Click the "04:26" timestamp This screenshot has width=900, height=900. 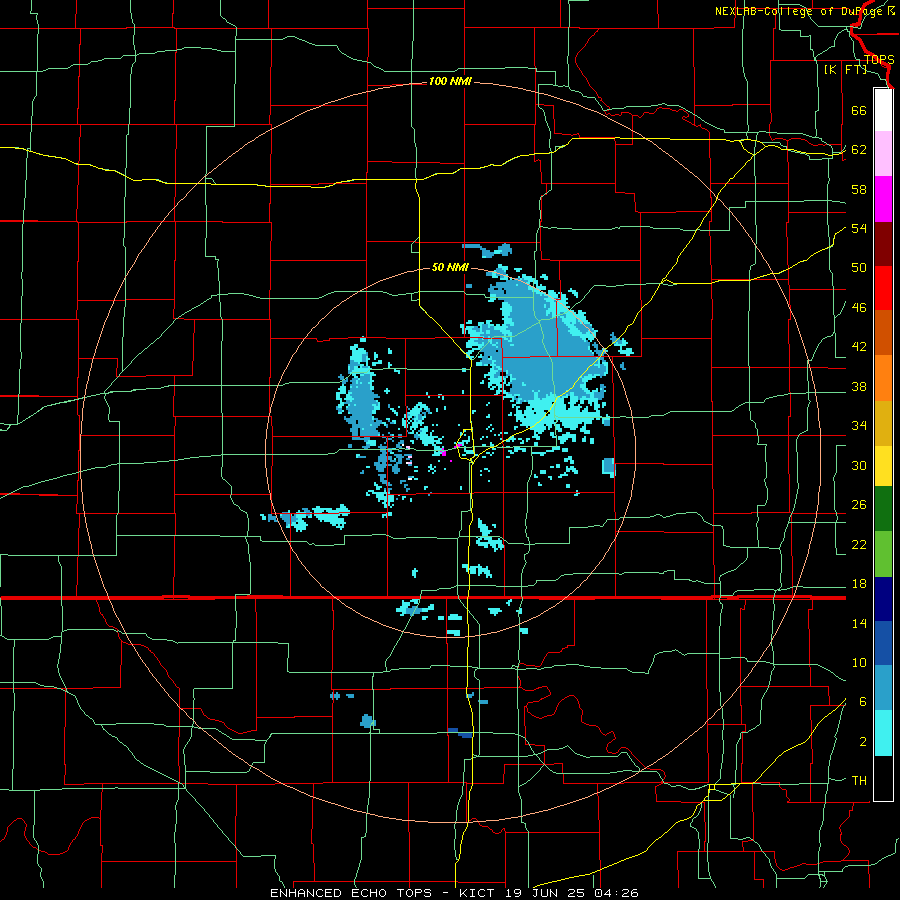[x=616, y=893]
